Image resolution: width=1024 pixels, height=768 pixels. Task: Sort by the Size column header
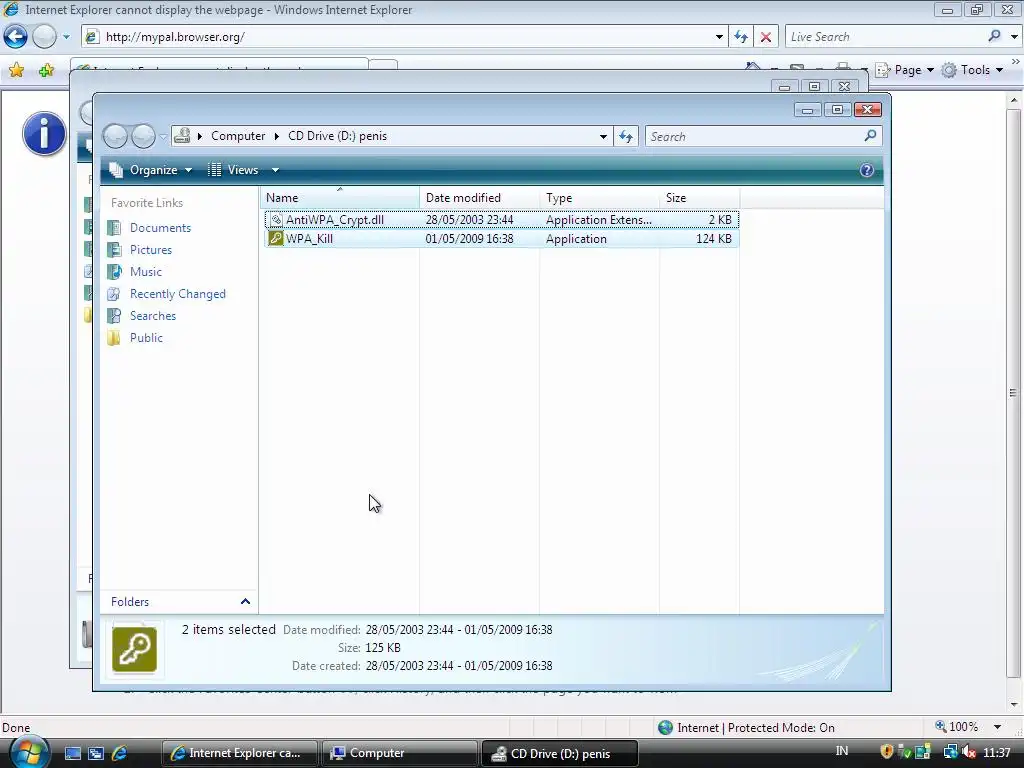699,198
